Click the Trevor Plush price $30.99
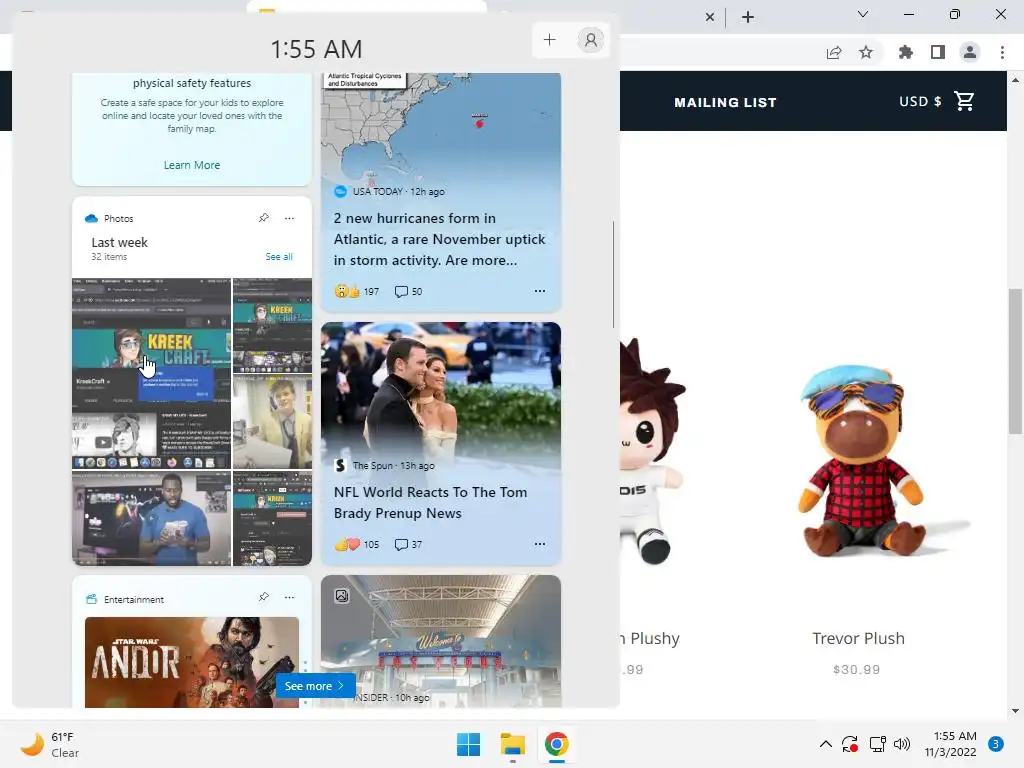 point(856,669)
